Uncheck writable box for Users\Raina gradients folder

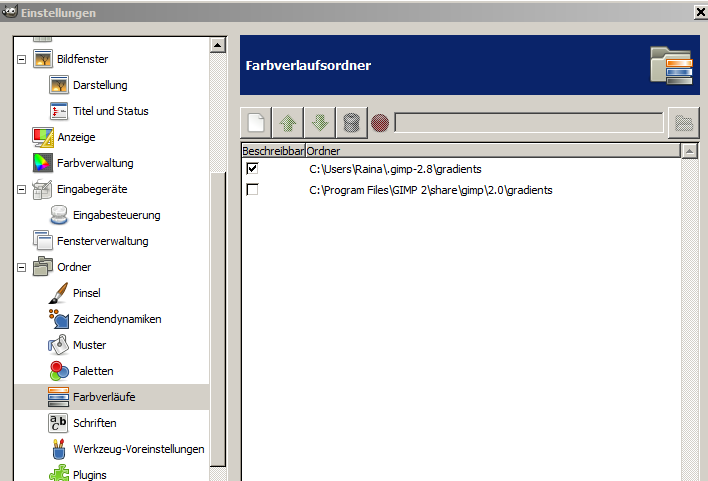point(252,168)
